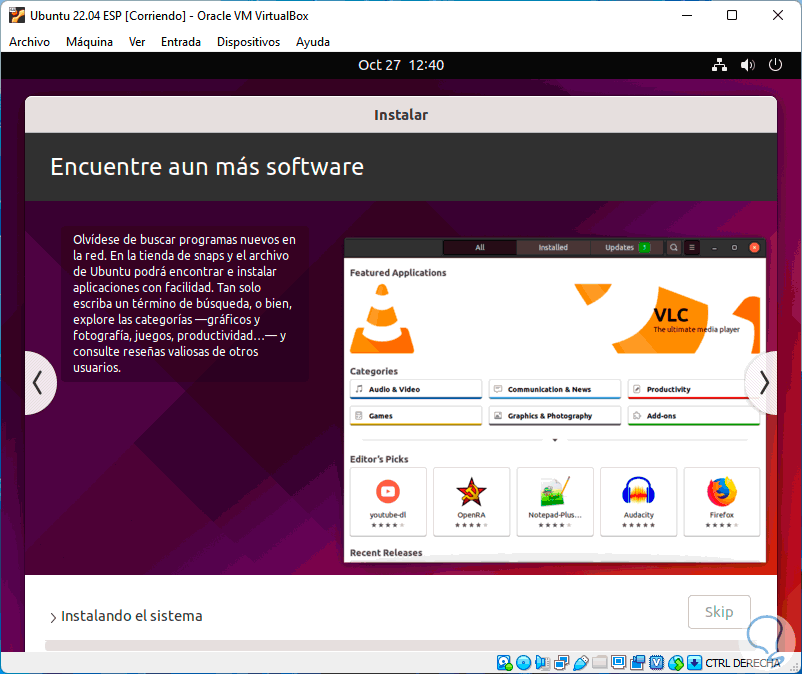The width and height of the screenshot is (802, 674).
Task: Click the red close button of software store
Action: tap(754, 248)
